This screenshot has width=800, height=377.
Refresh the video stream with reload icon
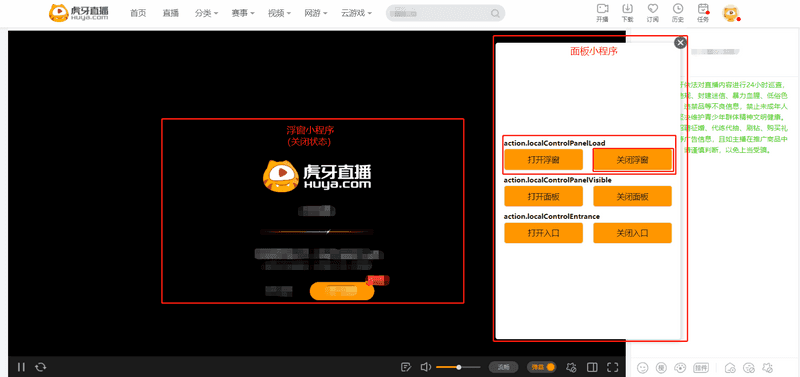coord(41,367)
